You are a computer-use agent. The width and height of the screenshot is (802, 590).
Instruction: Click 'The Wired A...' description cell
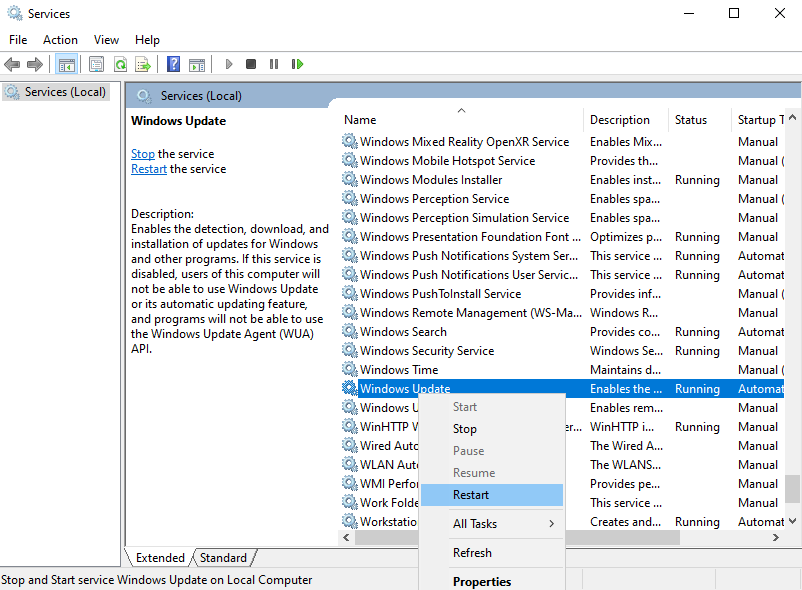click(626, 445)
